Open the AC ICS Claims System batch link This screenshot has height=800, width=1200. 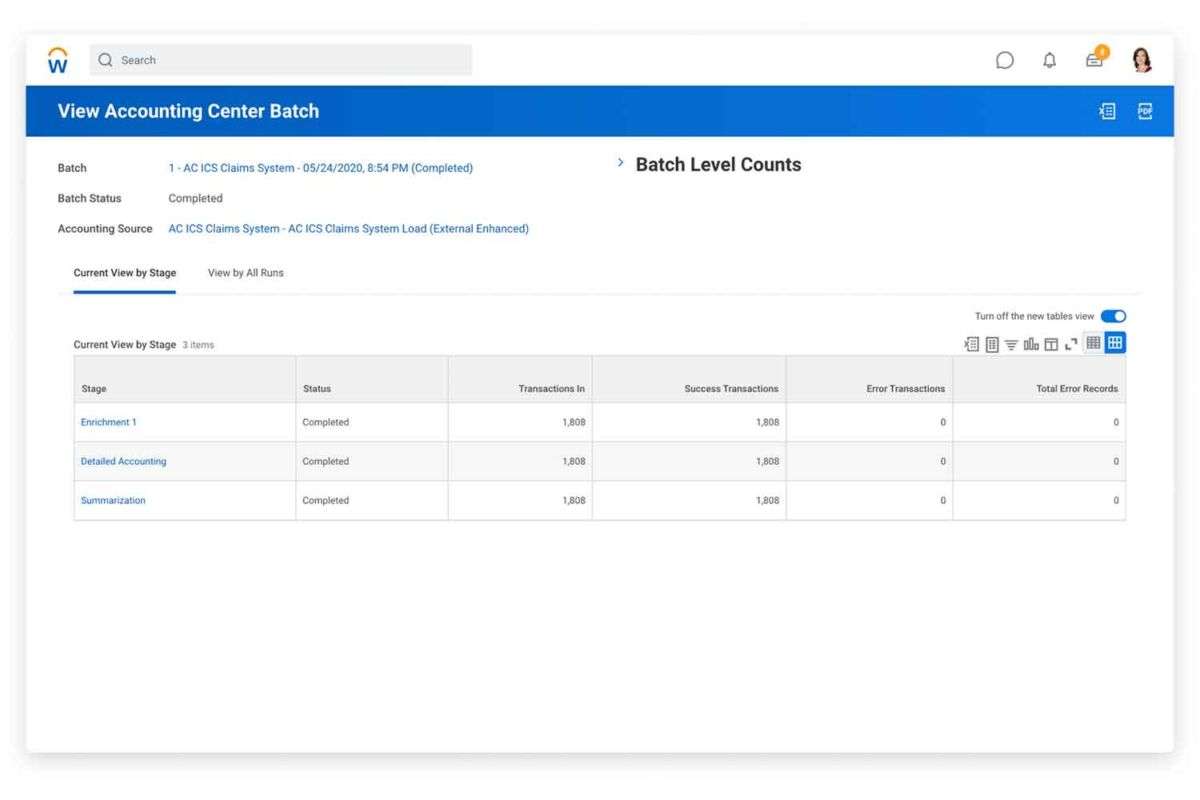320,168
